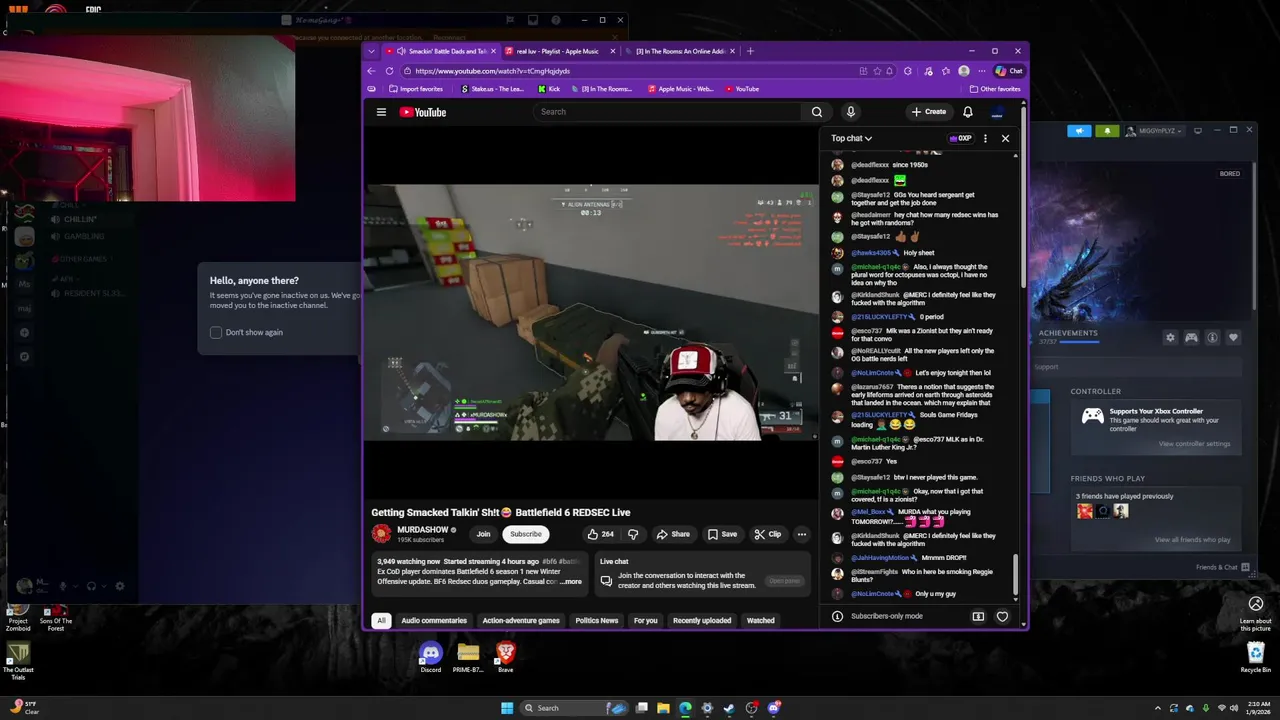The width and height of the screenshot is (1280, 720).
Task: Click the YouTube logo home link
Action: click(423, 112)
